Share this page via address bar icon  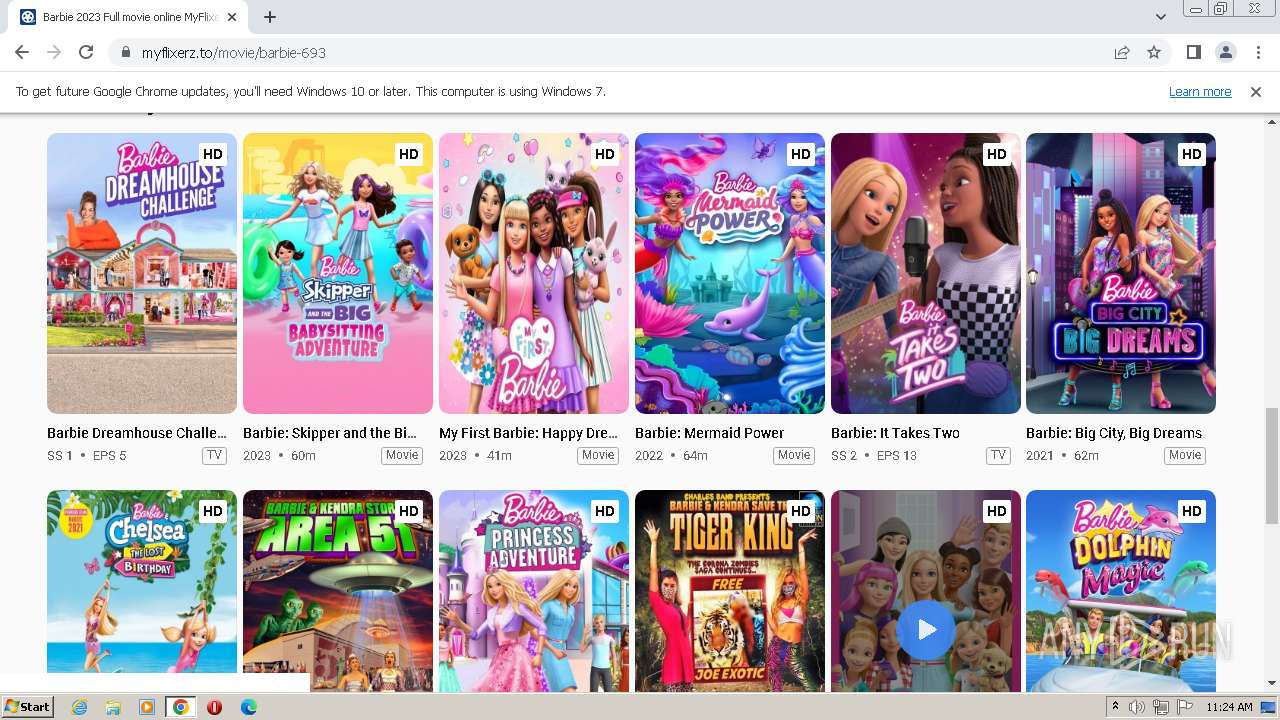(1122, 52)
